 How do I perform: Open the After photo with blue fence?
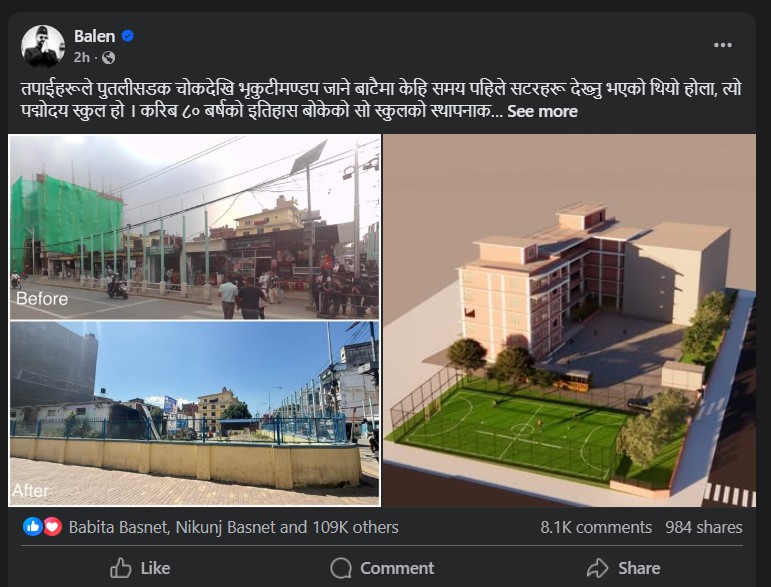[x=195, y=413]
